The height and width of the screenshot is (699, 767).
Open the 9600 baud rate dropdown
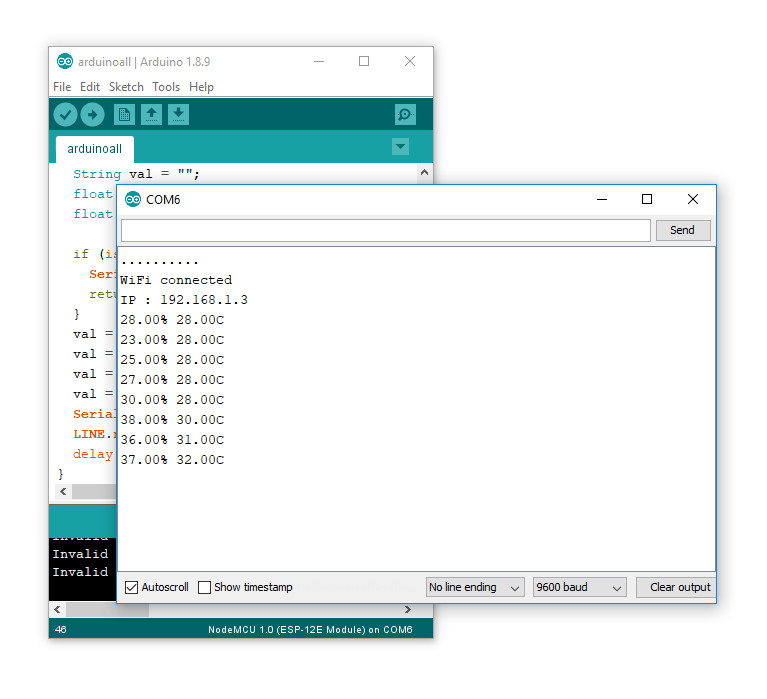[x=579, y=587]
